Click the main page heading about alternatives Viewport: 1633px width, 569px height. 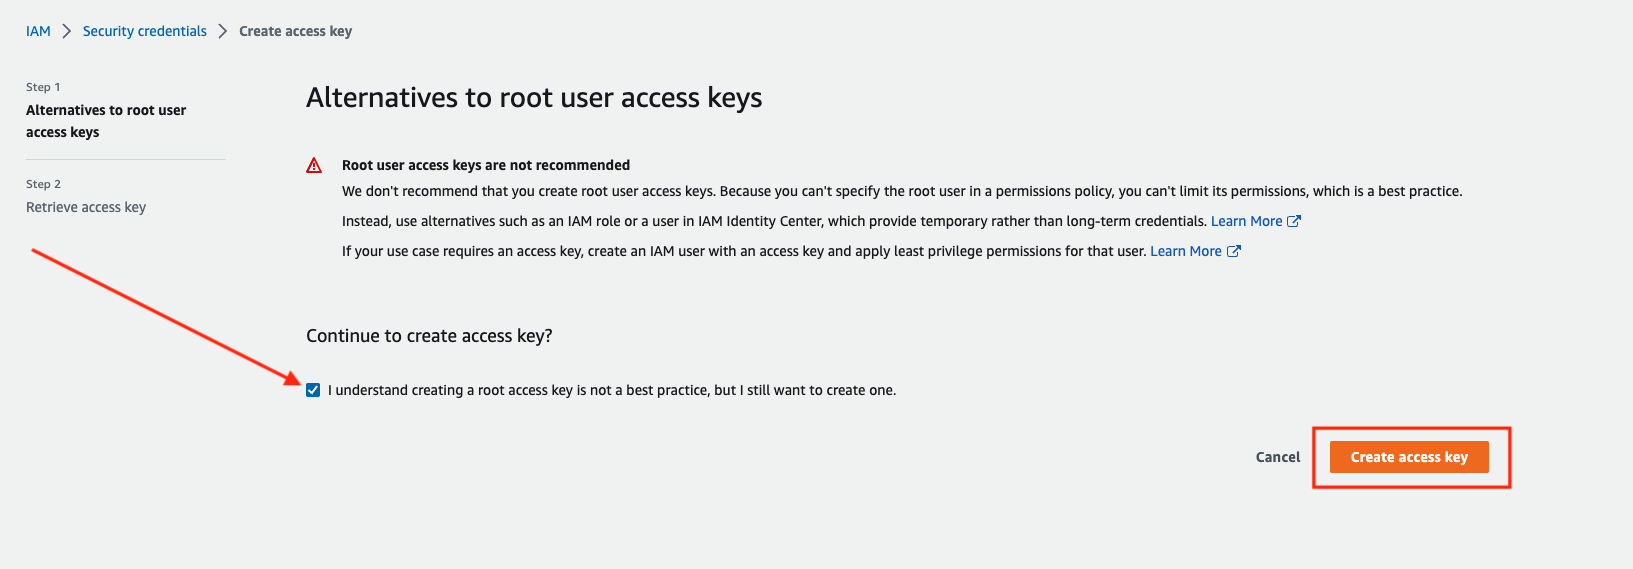click(x=534, y=98)
